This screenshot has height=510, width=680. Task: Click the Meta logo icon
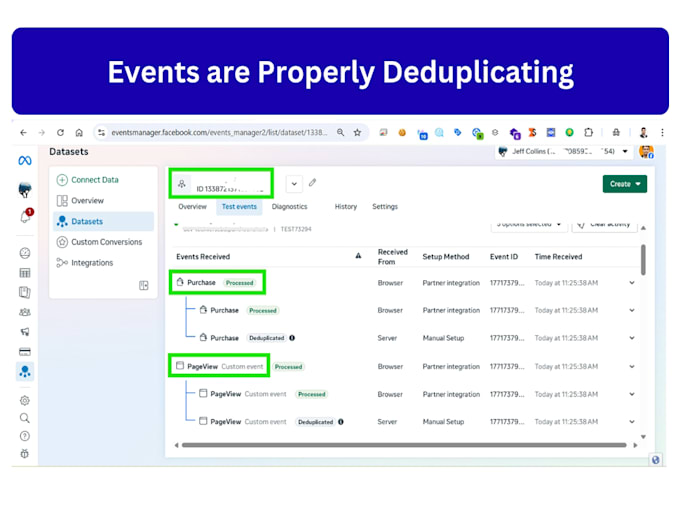25,161
